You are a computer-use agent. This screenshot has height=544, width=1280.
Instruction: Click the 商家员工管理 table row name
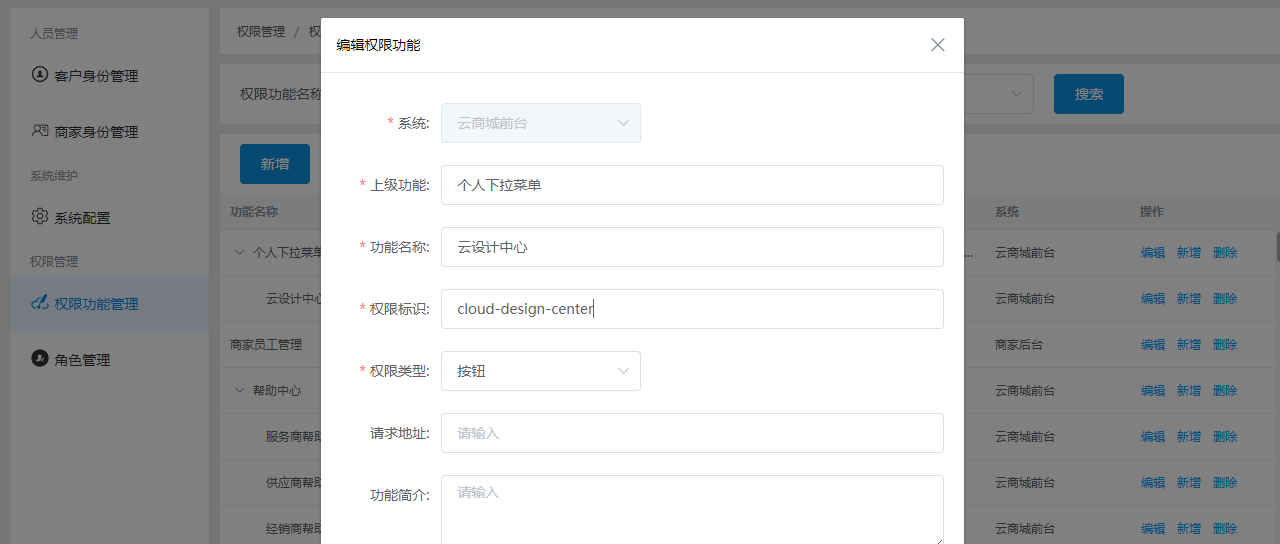pos(266,345)
